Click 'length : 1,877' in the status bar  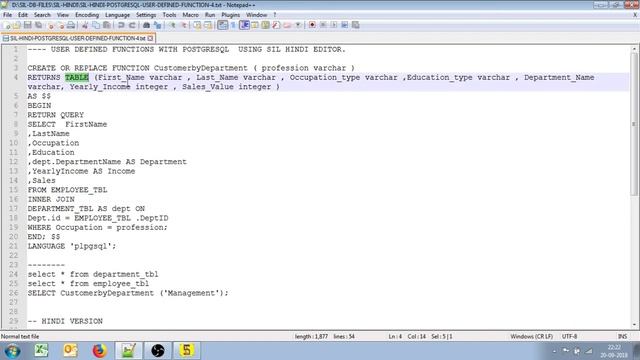coord(311,337)
